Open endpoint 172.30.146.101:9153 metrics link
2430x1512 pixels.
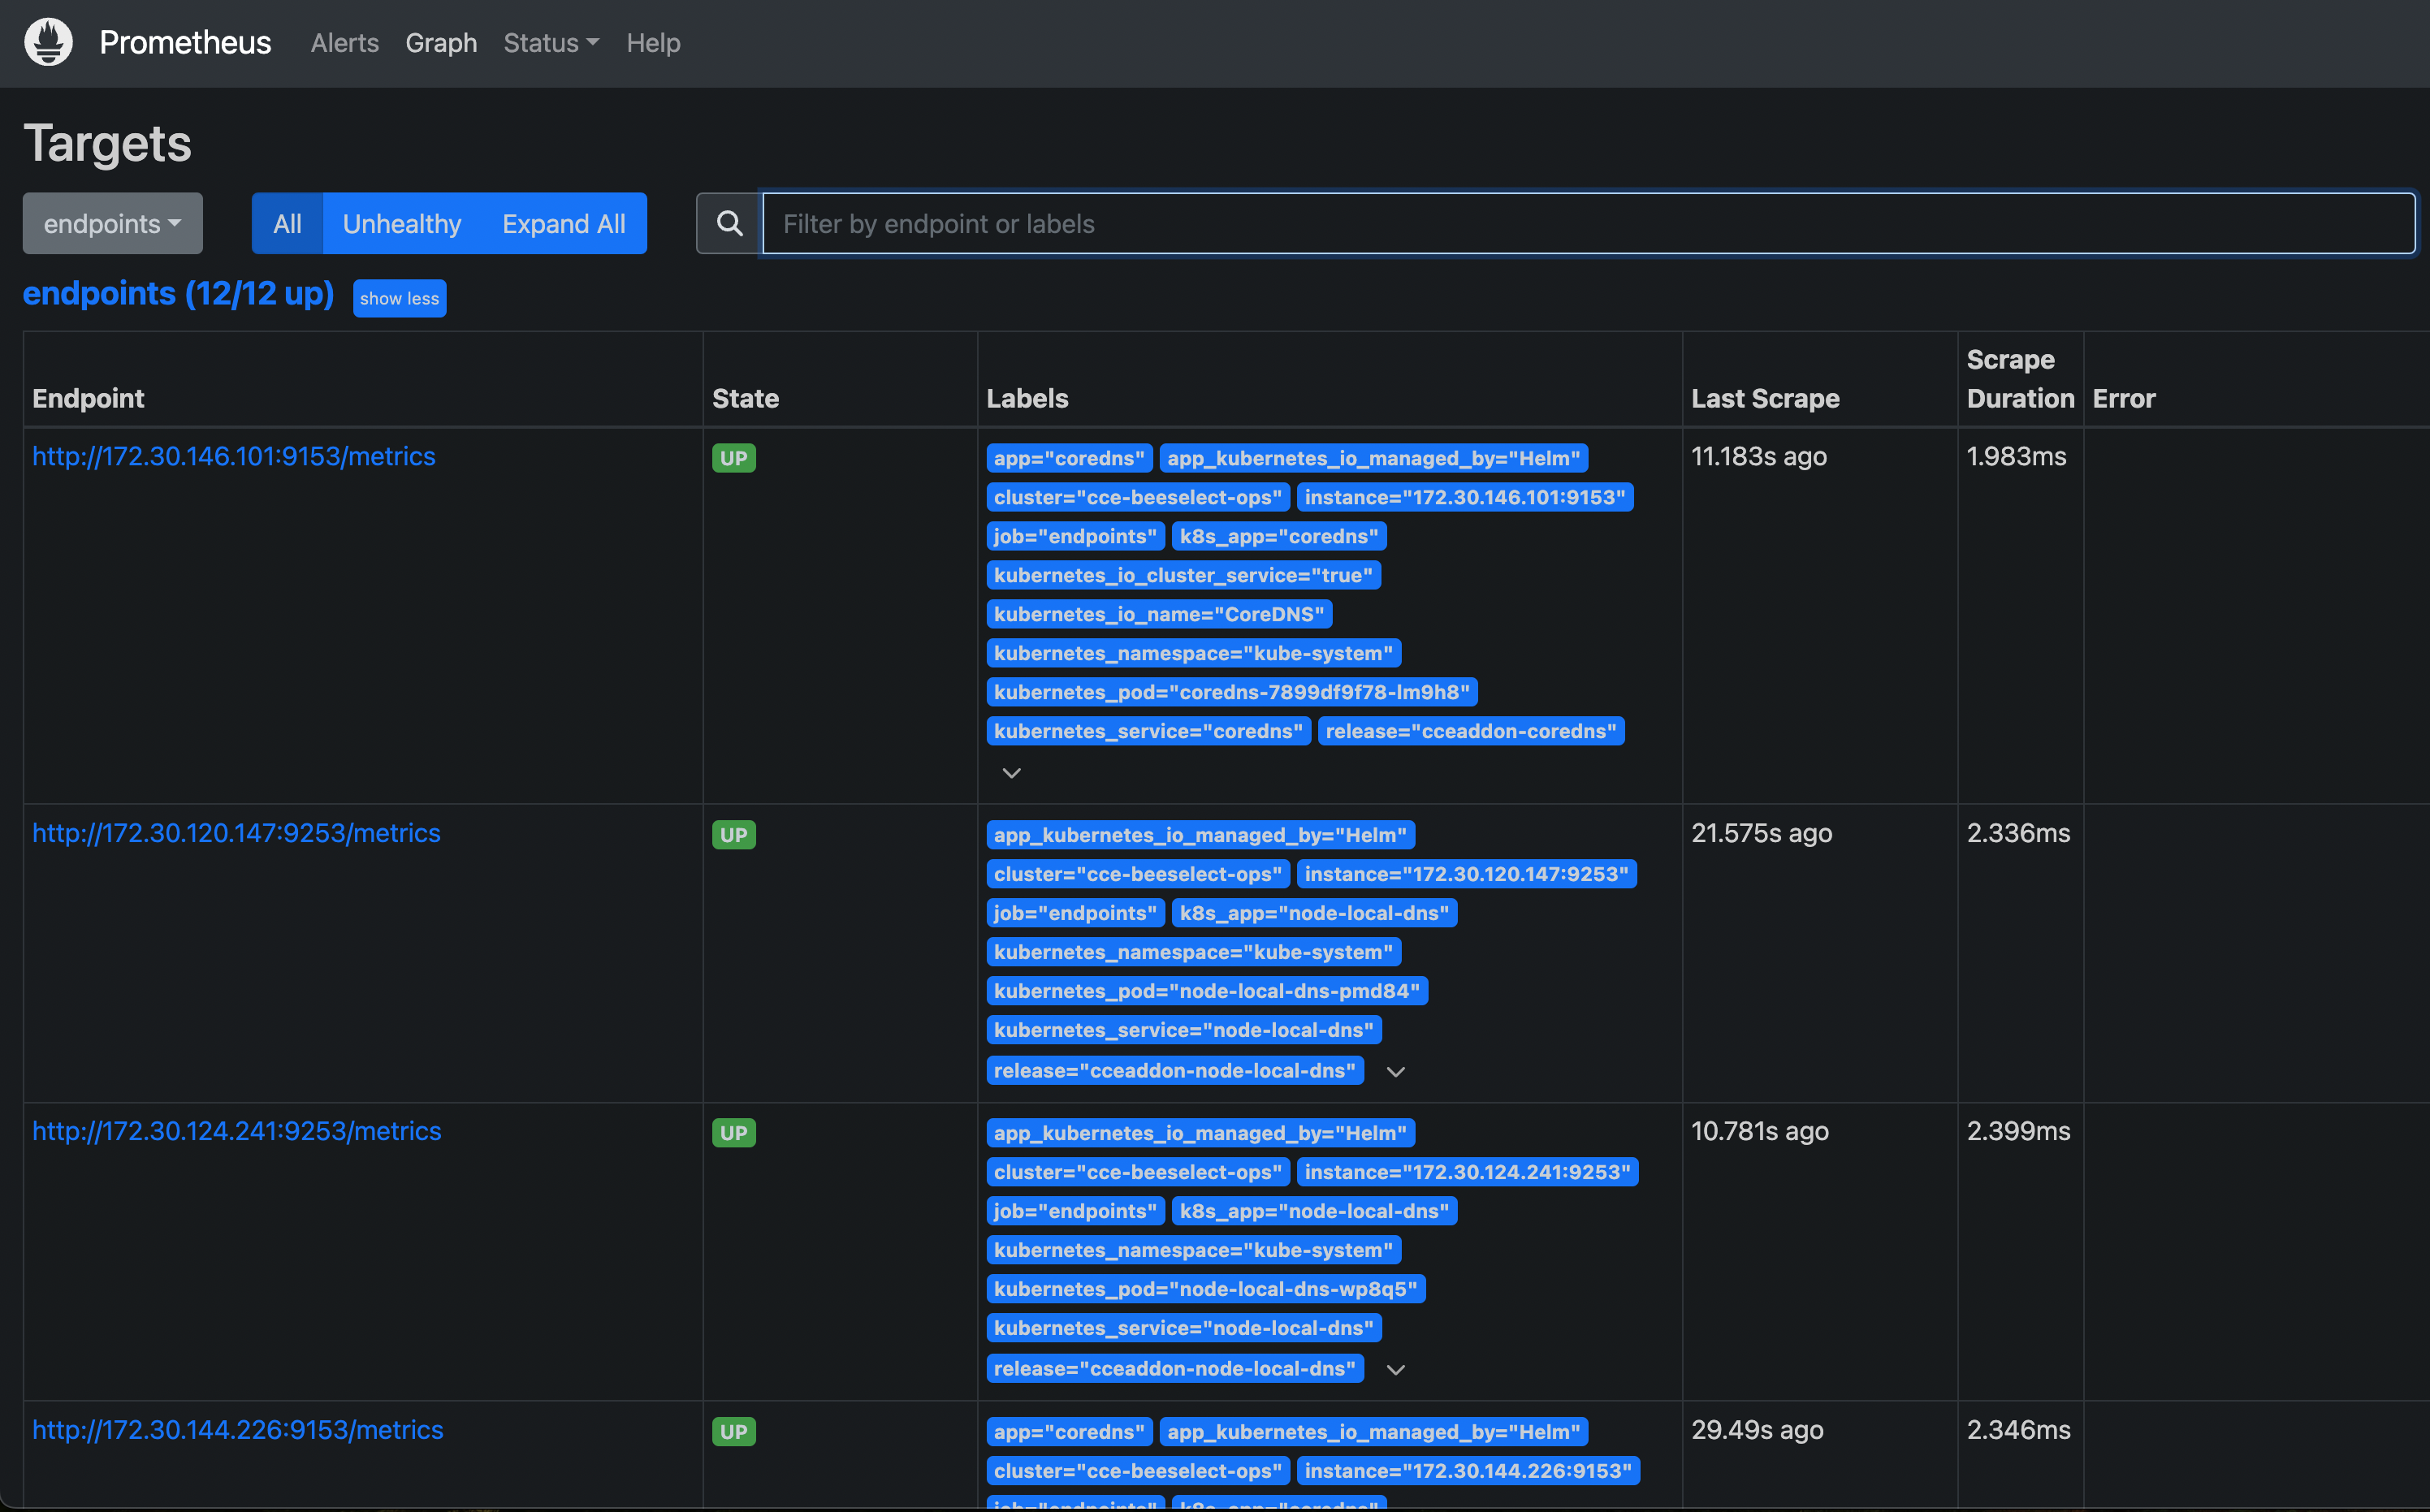coord(234,456)
